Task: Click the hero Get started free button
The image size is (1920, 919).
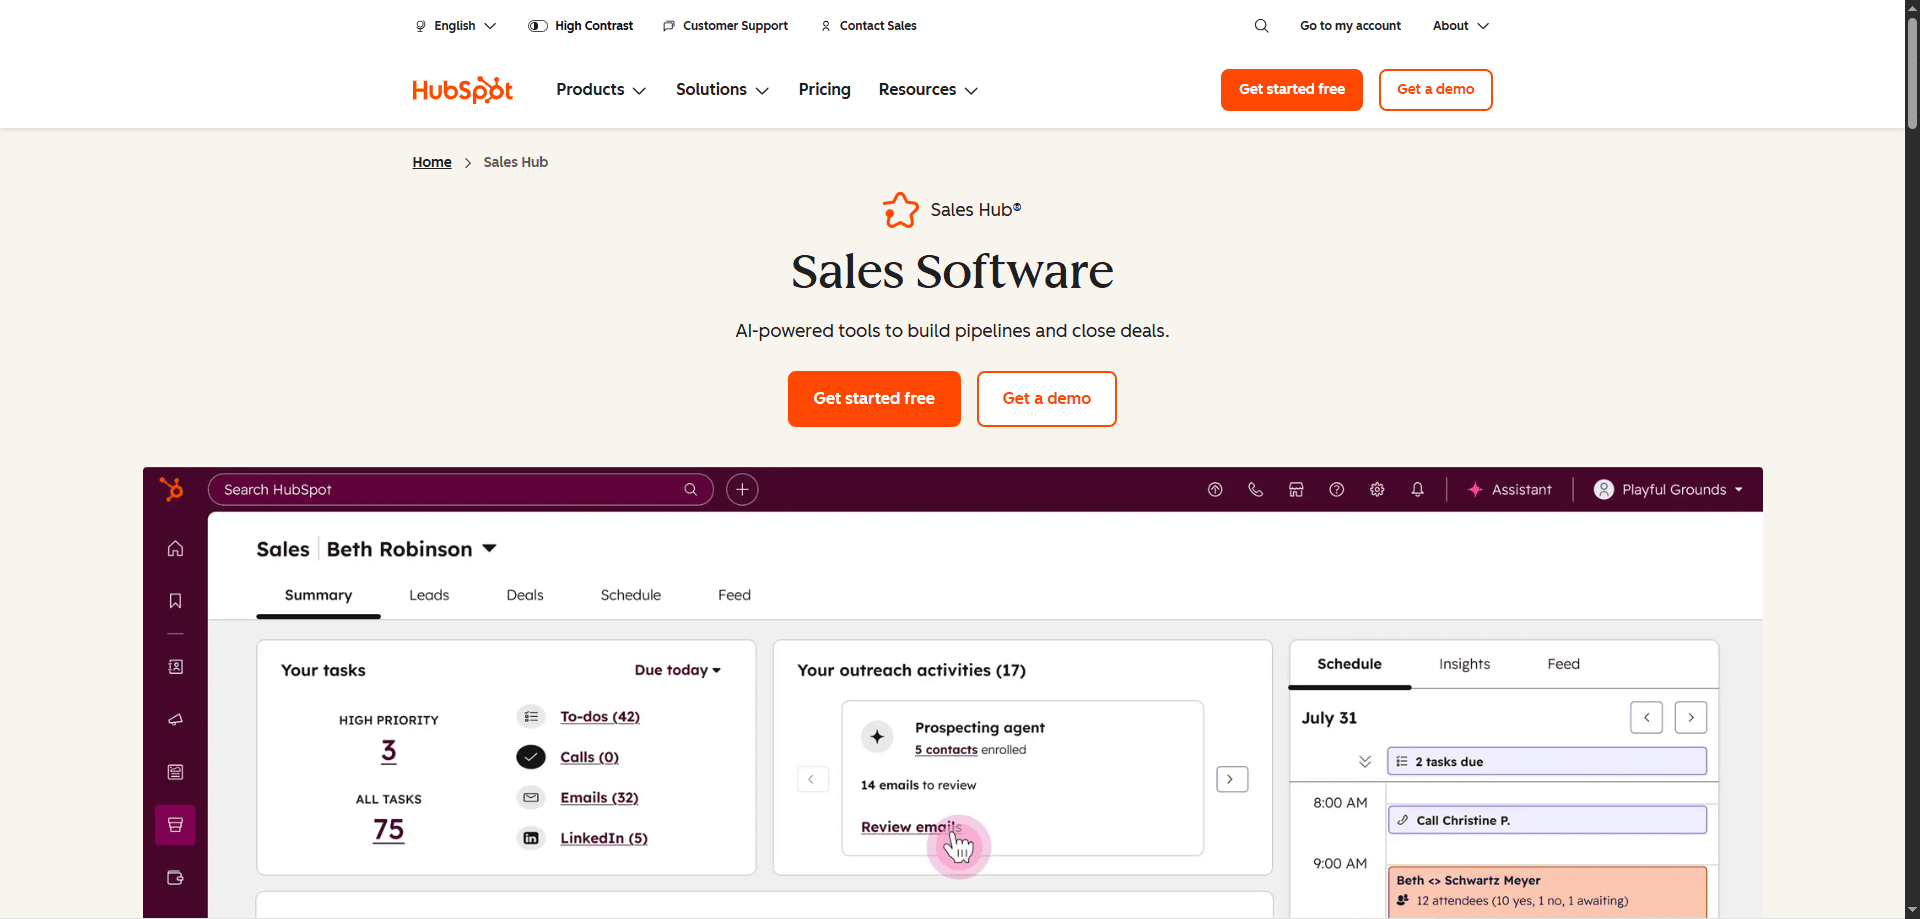Action: coord(874,399)
